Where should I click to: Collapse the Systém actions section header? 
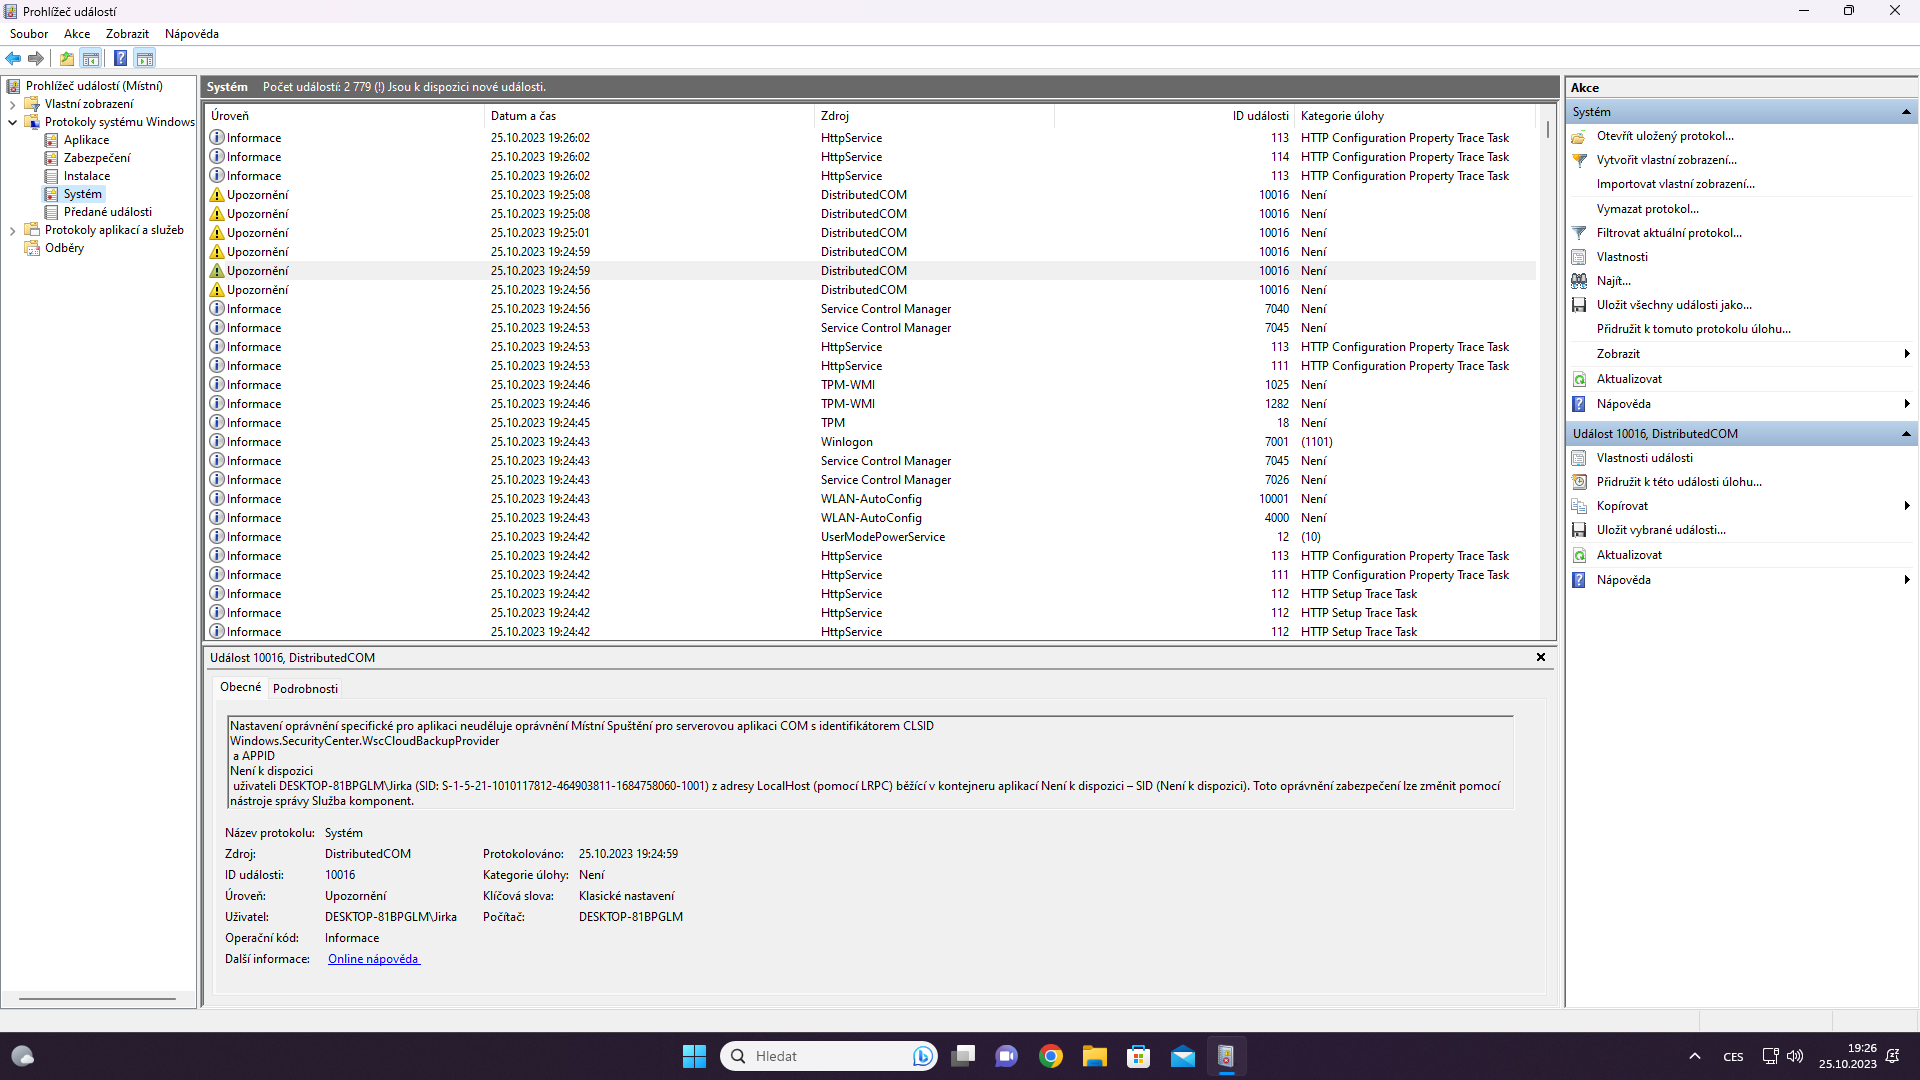(1906, 112)
